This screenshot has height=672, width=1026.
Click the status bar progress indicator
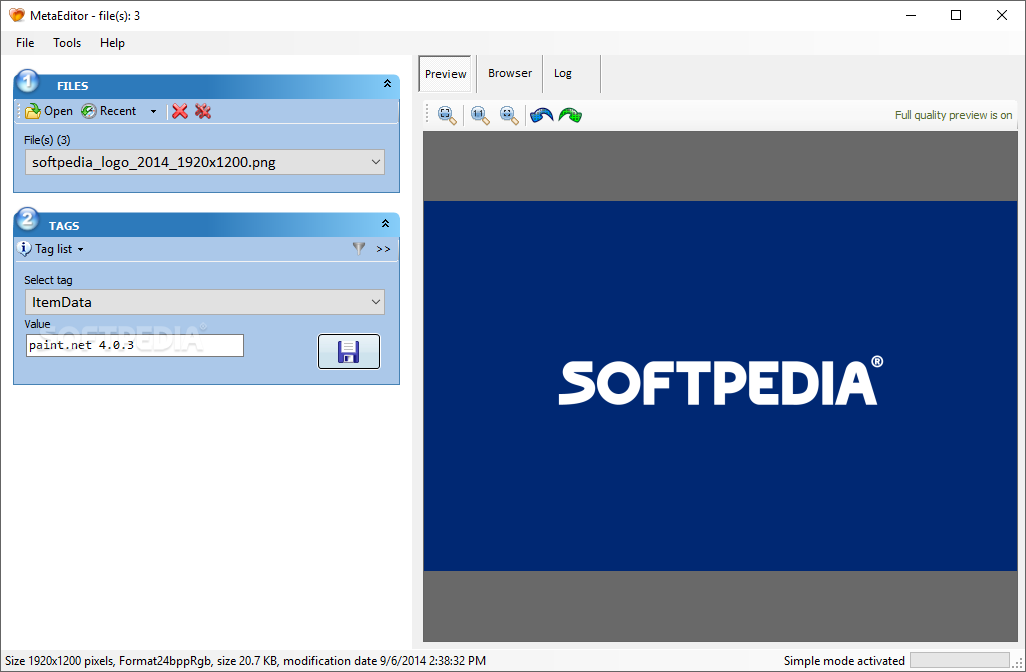coord(959,660)
